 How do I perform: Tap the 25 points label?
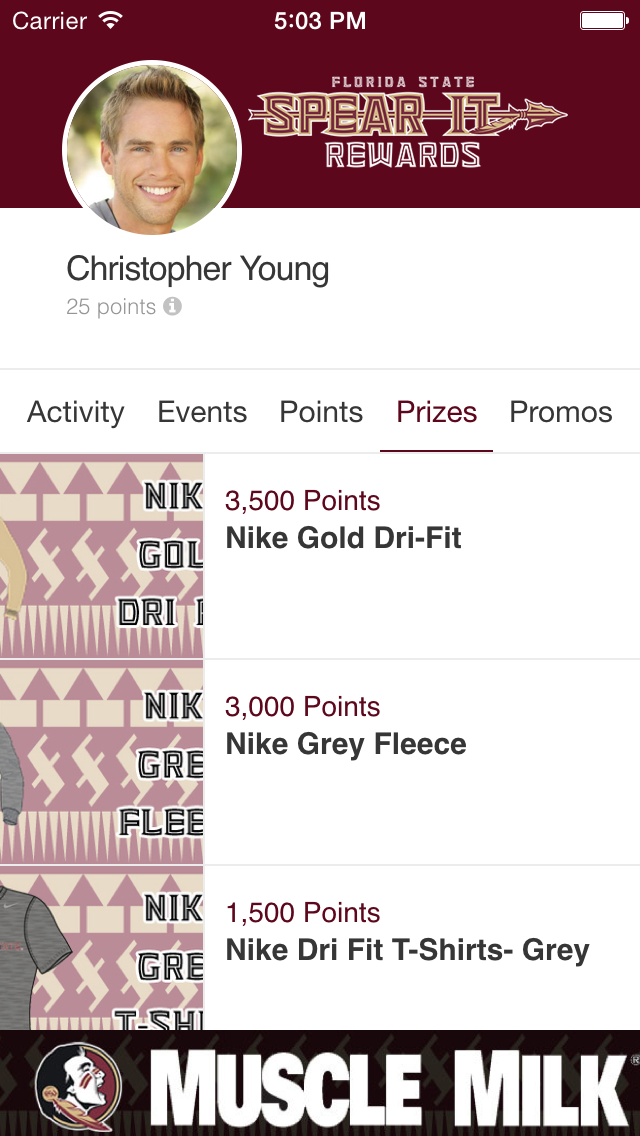(111, 306)
